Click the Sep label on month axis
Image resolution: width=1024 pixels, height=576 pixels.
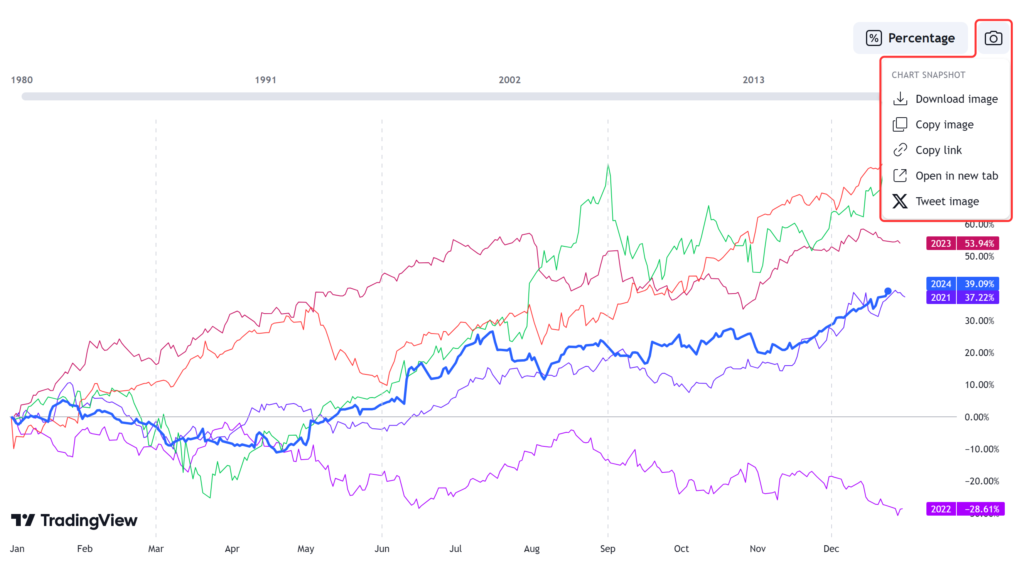pyautogui.click(x=607, y=549)
